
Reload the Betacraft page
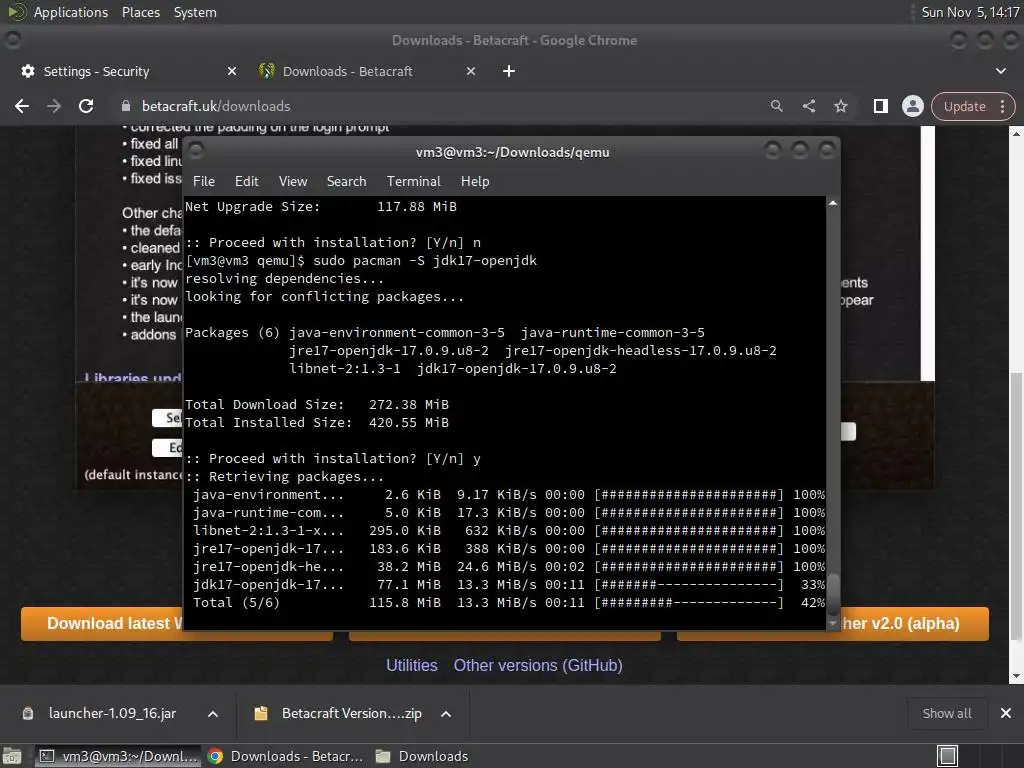tap(86, 106)
